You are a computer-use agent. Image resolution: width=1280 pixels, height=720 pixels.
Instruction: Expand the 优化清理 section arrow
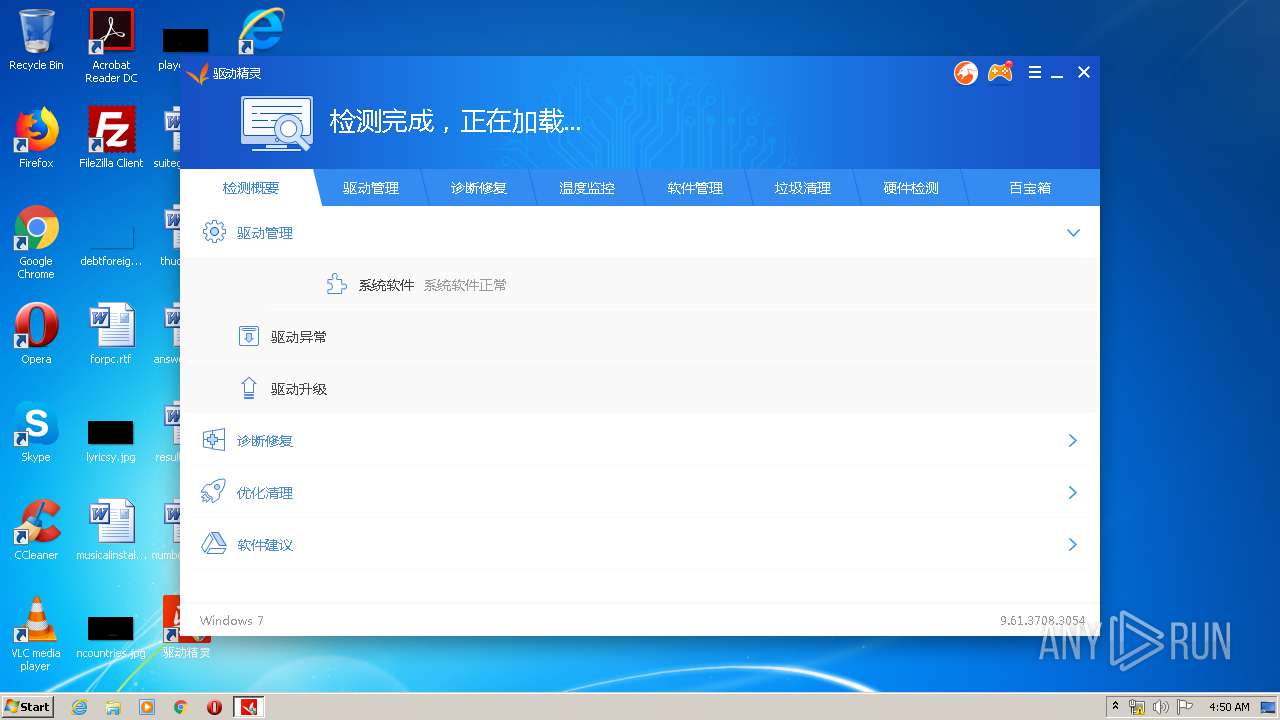click(1073, 492)
